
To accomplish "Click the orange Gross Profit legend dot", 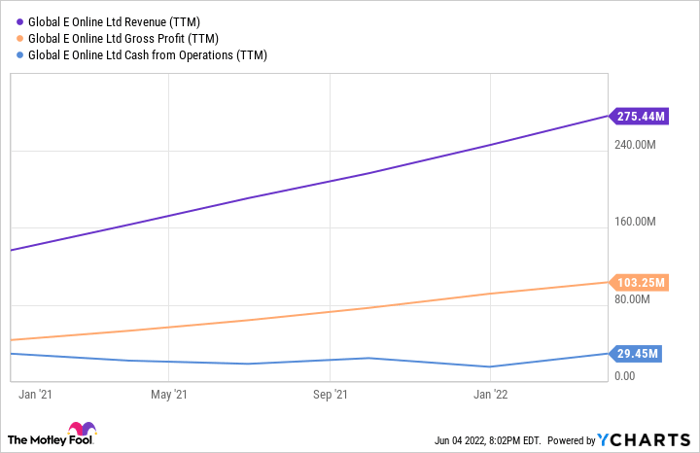I will pos(20,38).
